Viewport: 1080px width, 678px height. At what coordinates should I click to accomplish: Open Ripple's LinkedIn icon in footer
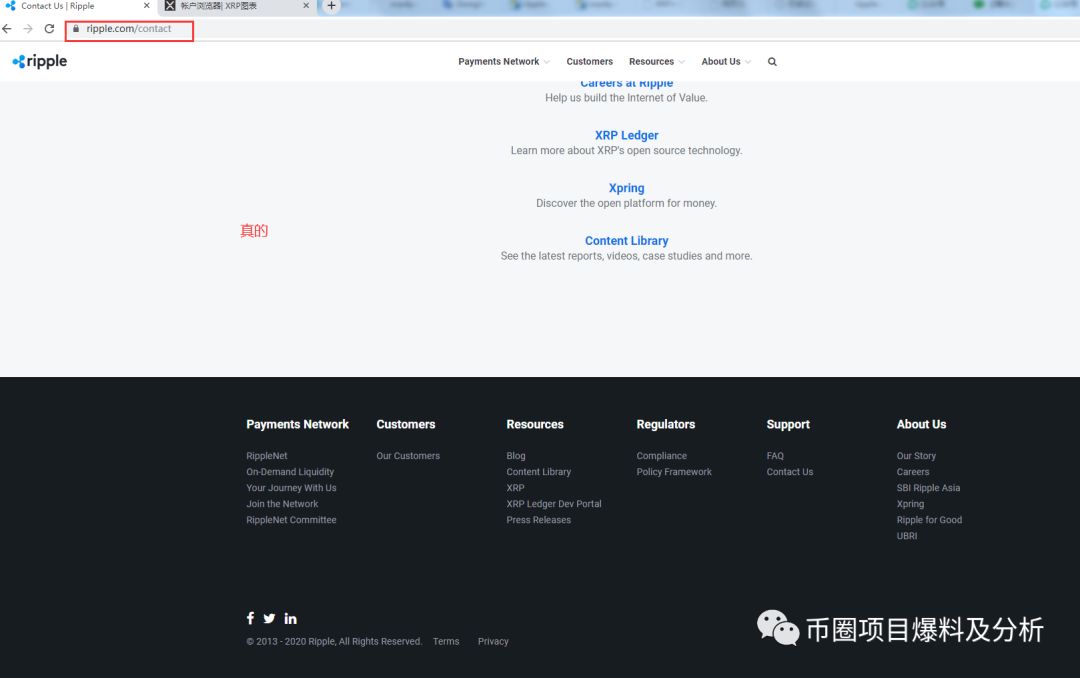[x=291, y=619]
